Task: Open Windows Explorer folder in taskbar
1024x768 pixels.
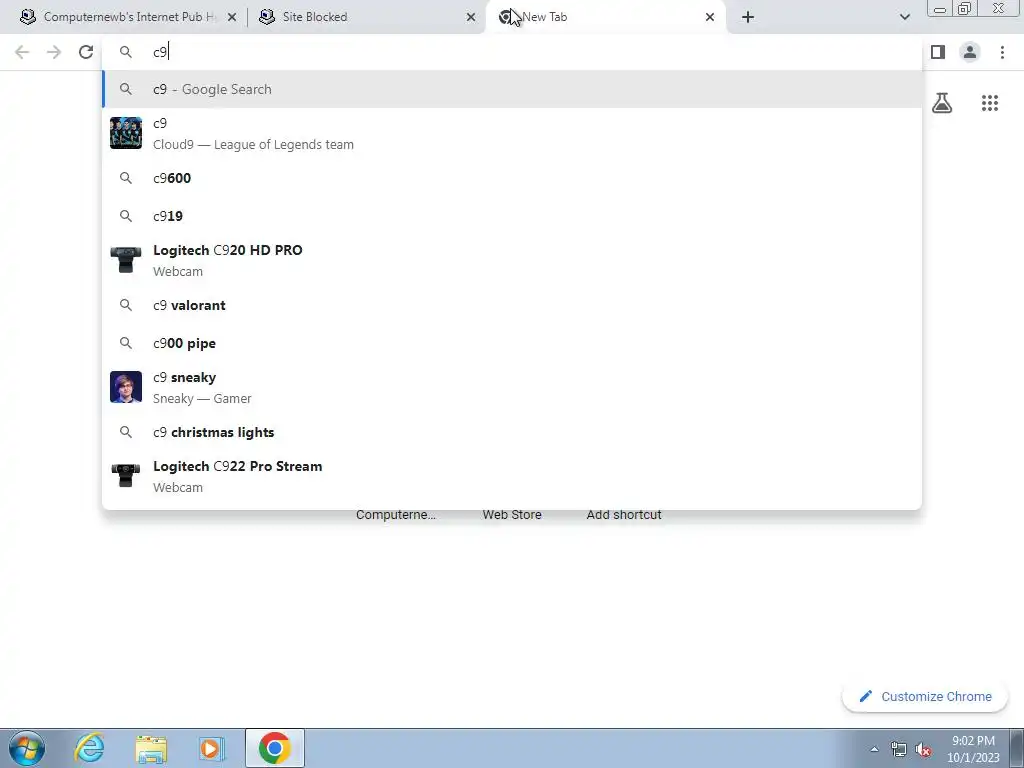Action: coord(151,748)
